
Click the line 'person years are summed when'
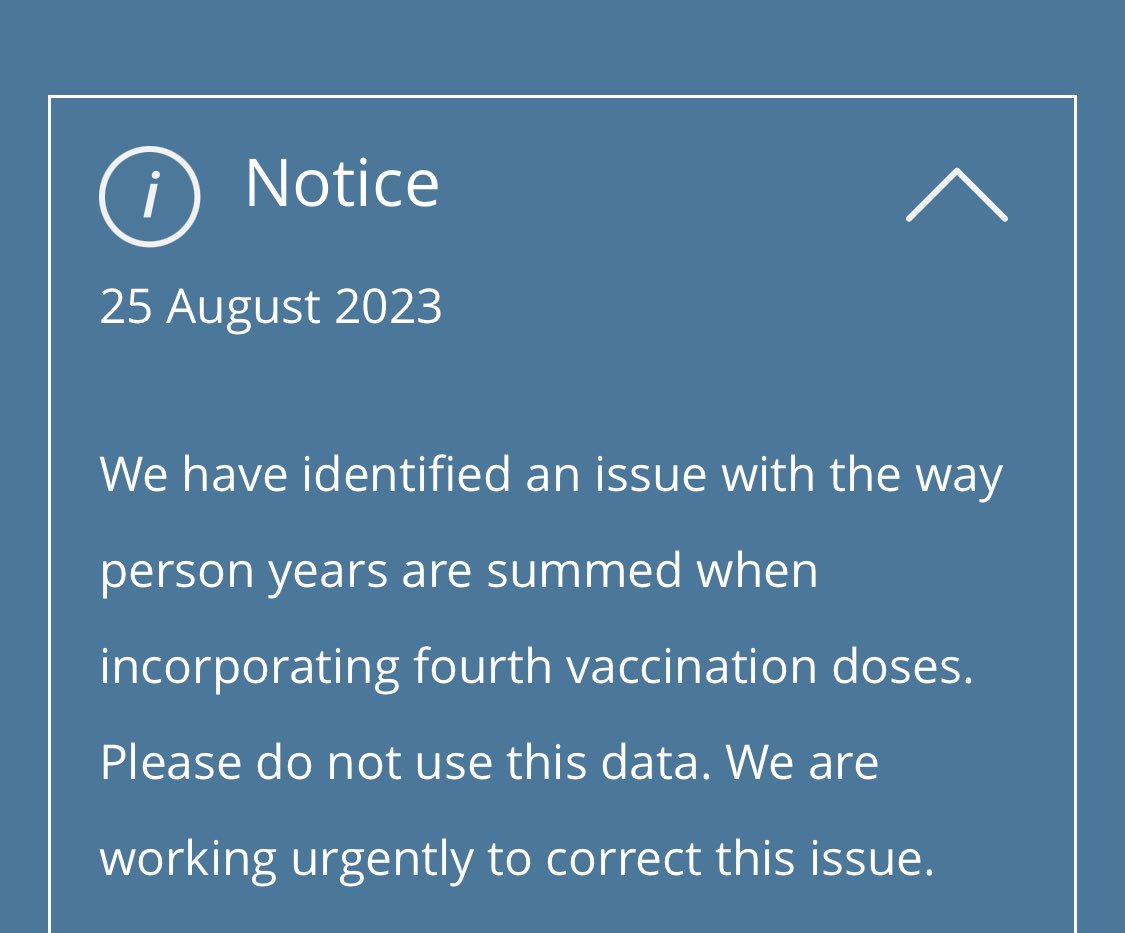(459, 571)
